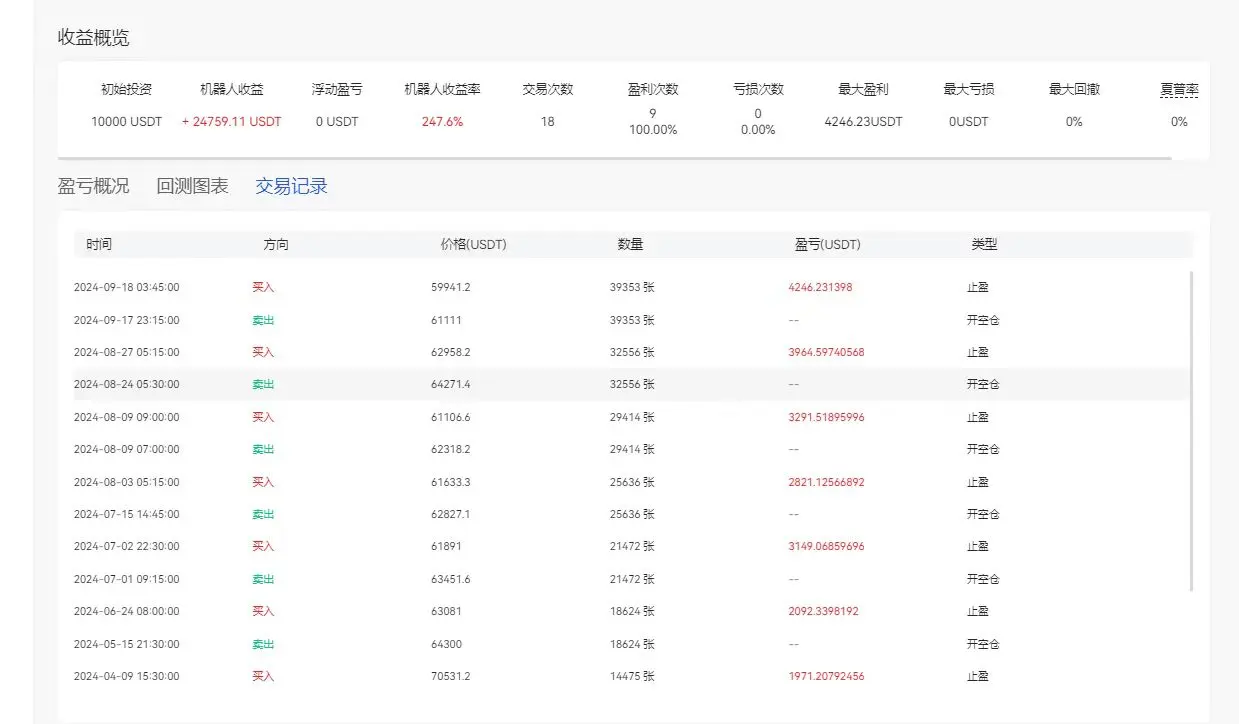Click the profit value 3291.51895996
The width and height of the screenshot is (1239, 724).
[x=826, y=417]
